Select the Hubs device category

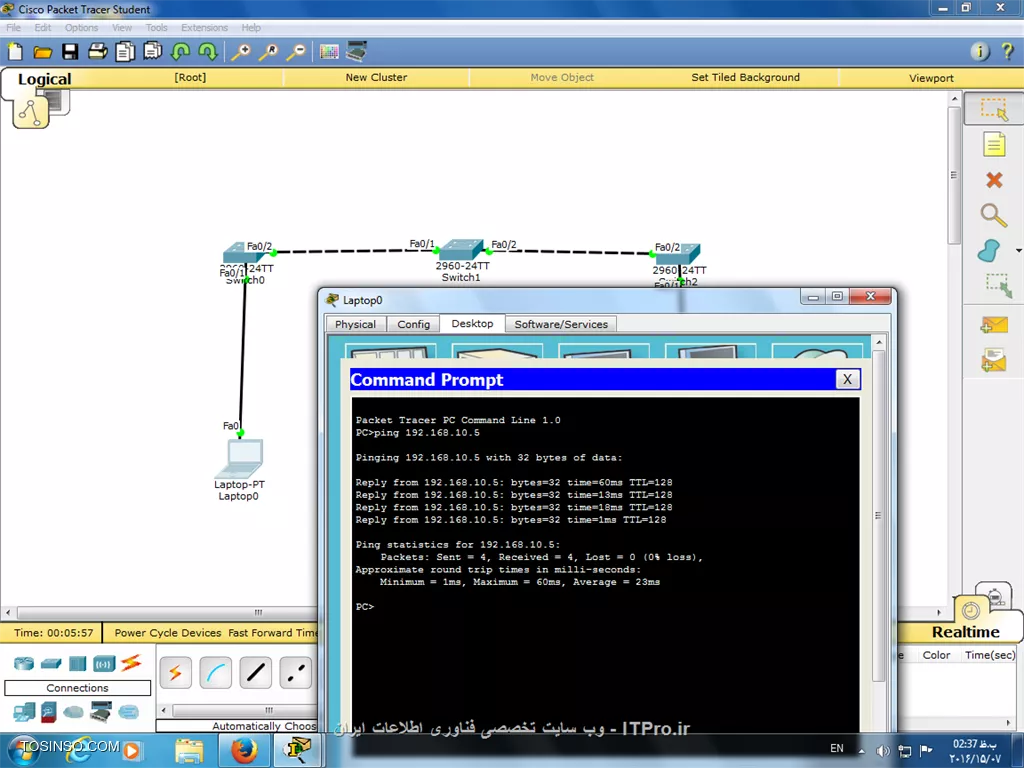pyautogui.click(x=77, y=664)
